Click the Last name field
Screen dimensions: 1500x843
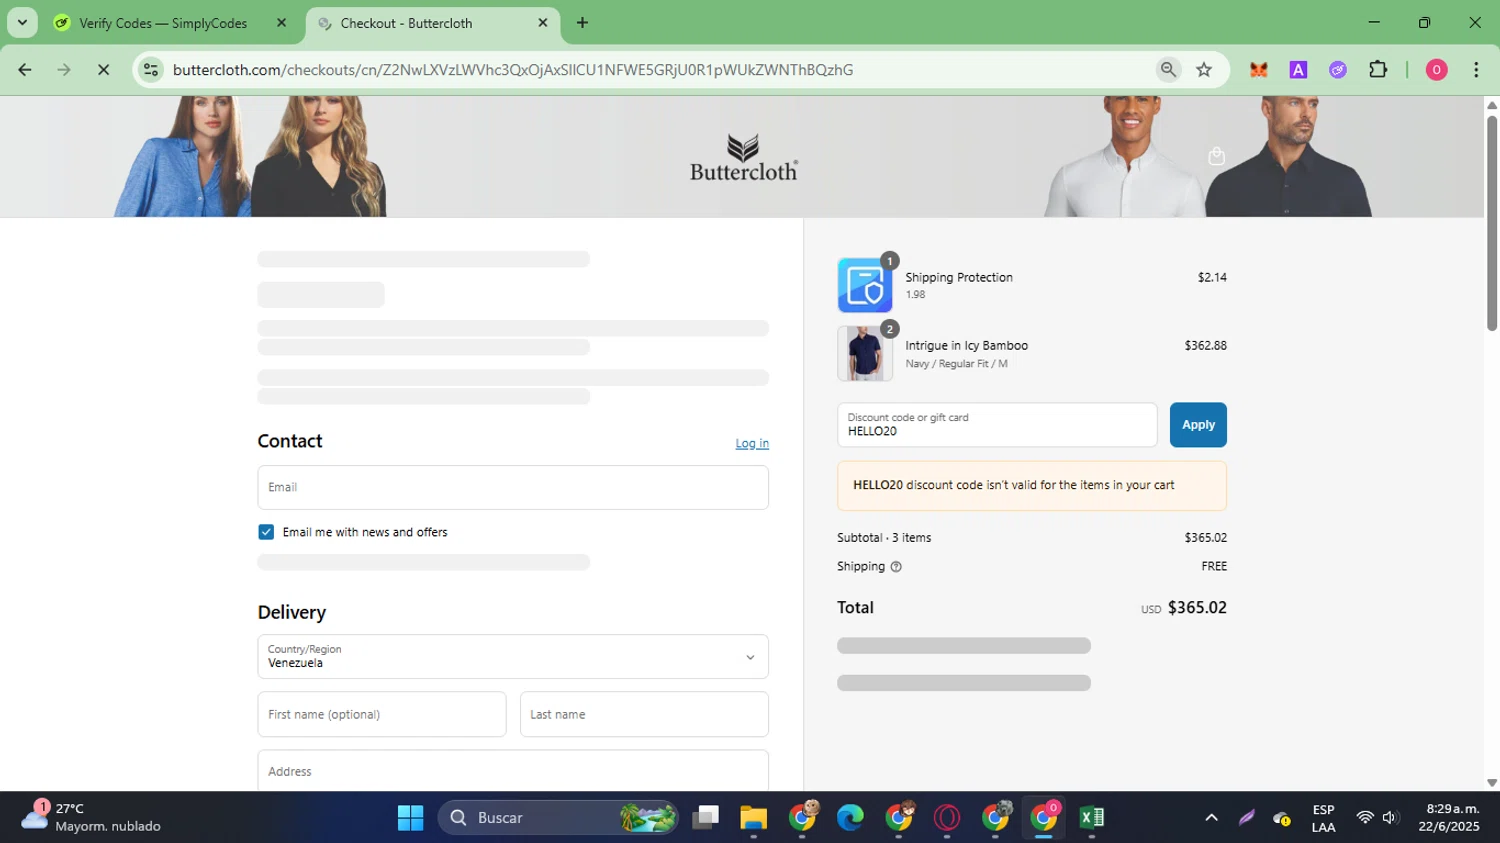644,714
